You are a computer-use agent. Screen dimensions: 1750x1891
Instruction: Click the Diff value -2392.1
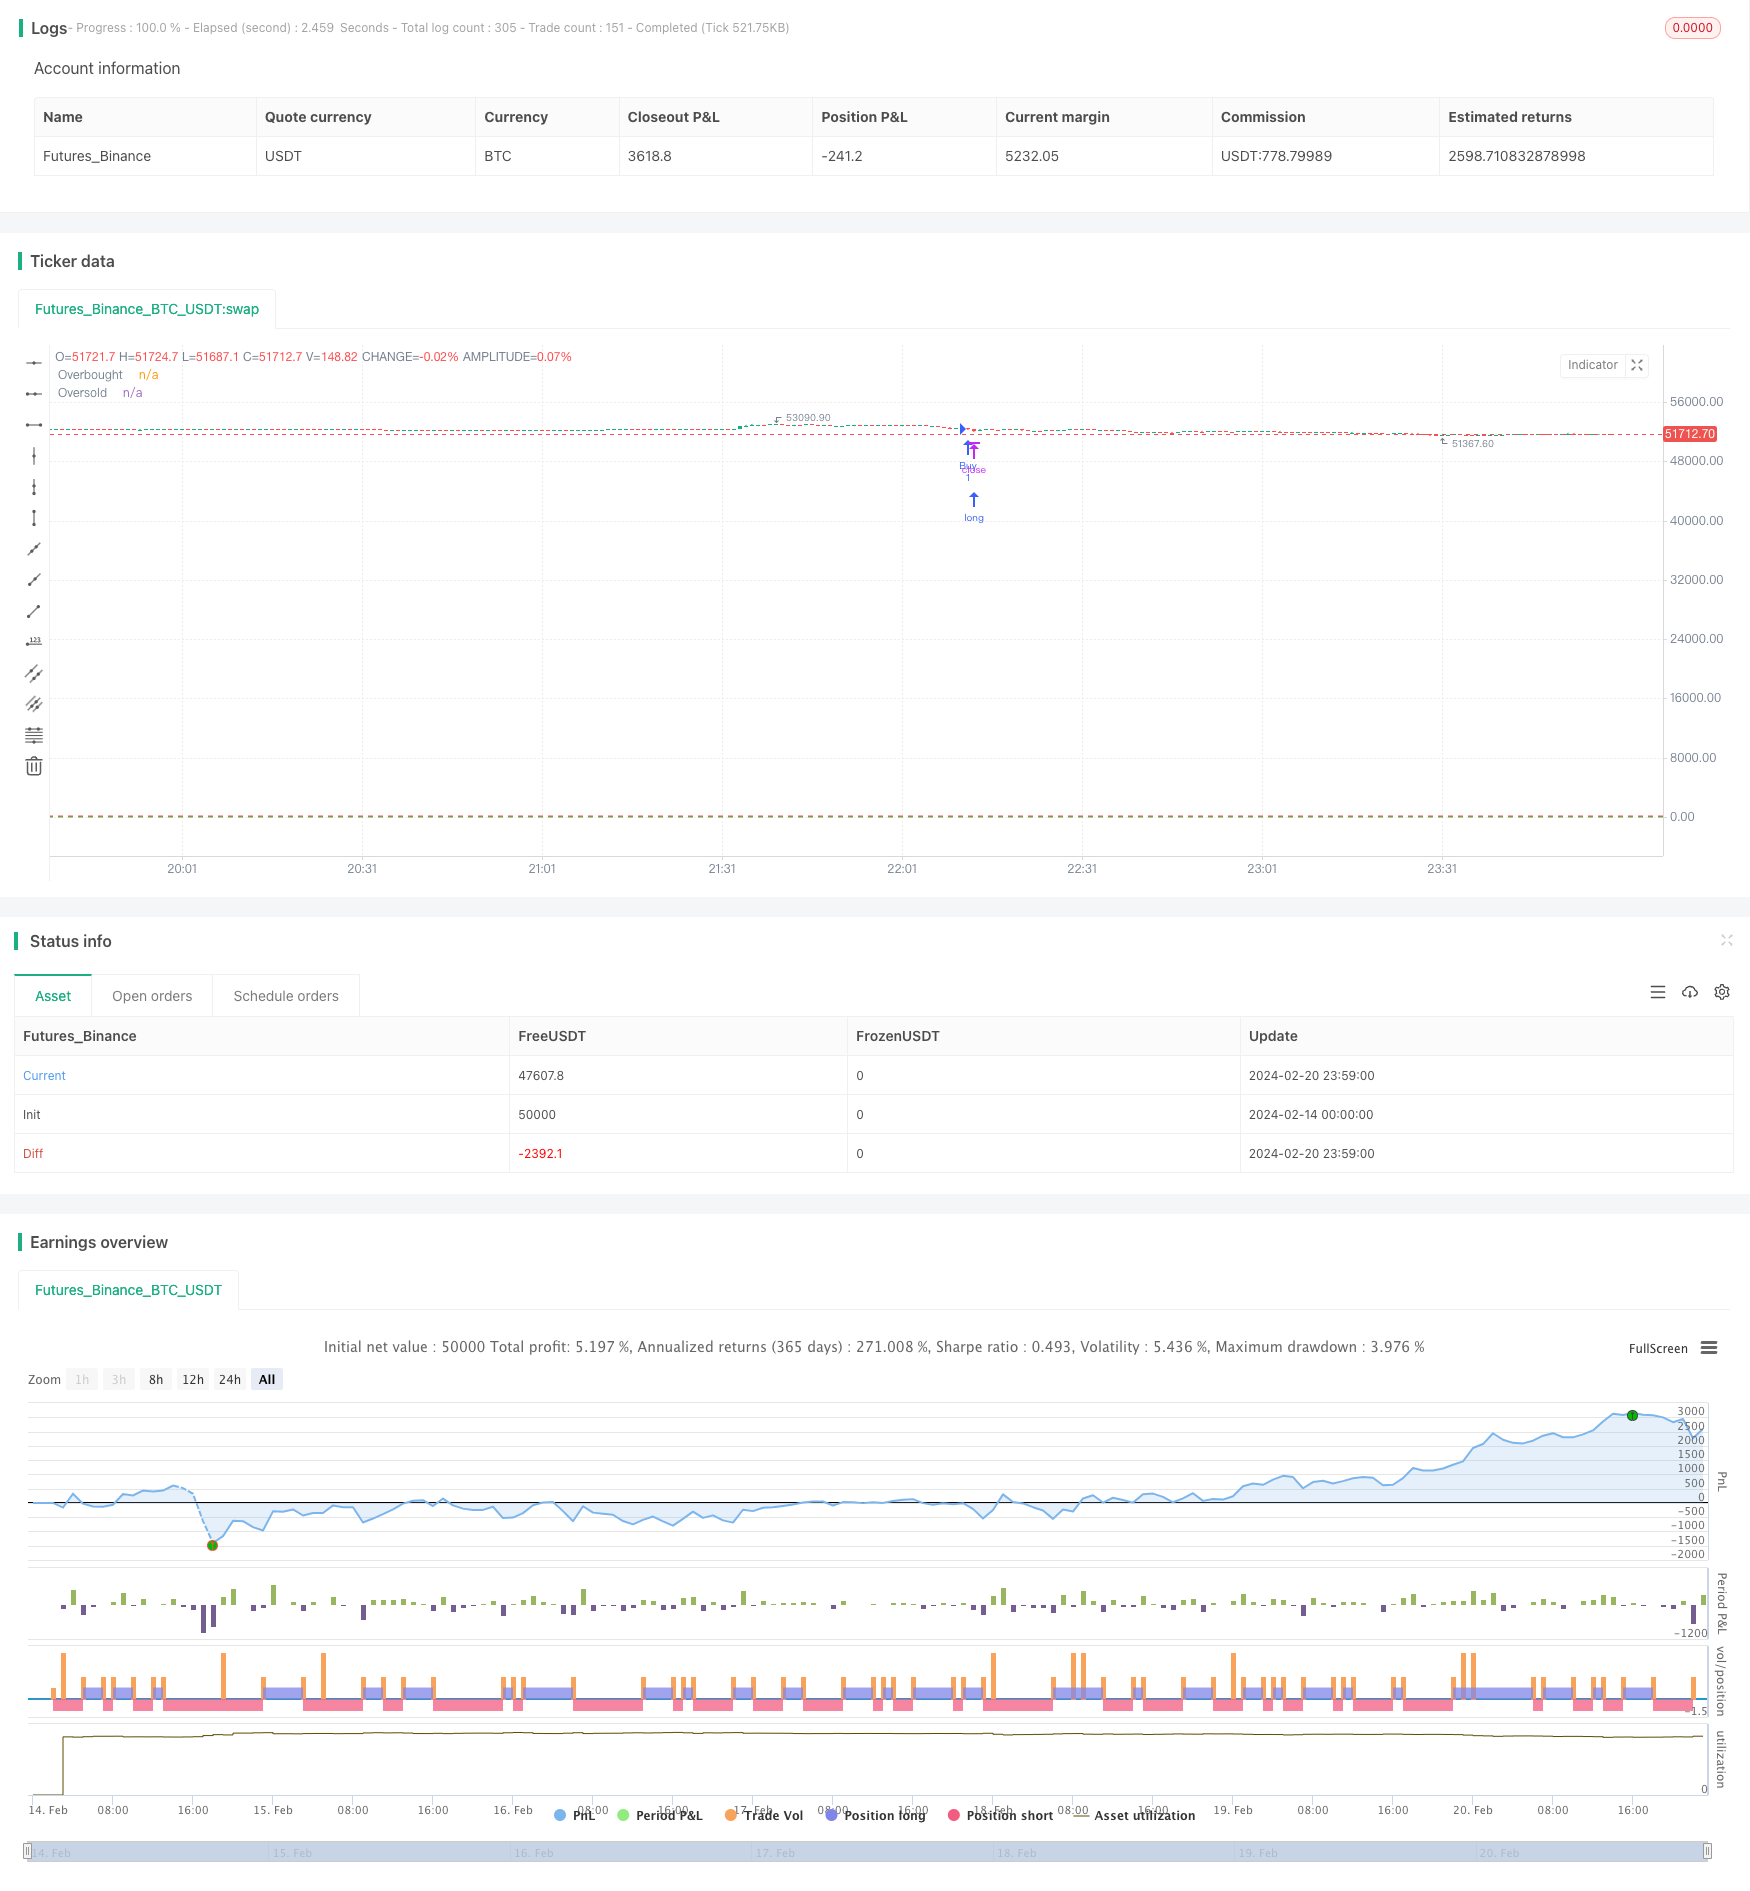(x=540, y=1154)
